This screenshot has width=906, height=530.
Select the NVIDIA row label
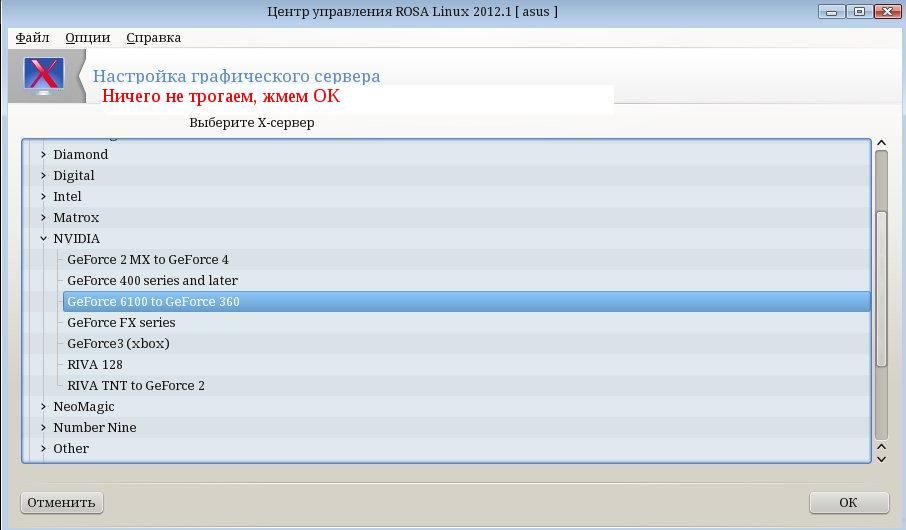(x=76, y=238)
